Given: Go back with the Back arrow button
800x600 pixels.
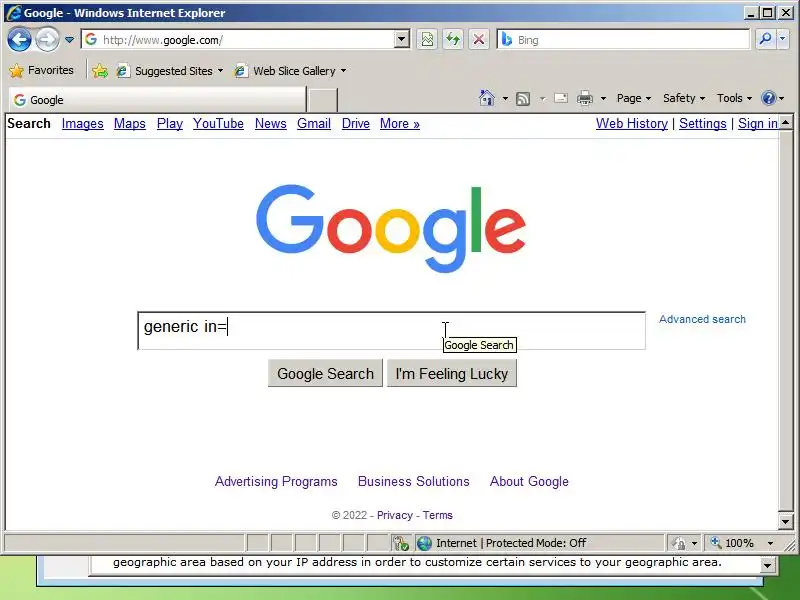Looking at the screenshot, I should click(19, 39).
